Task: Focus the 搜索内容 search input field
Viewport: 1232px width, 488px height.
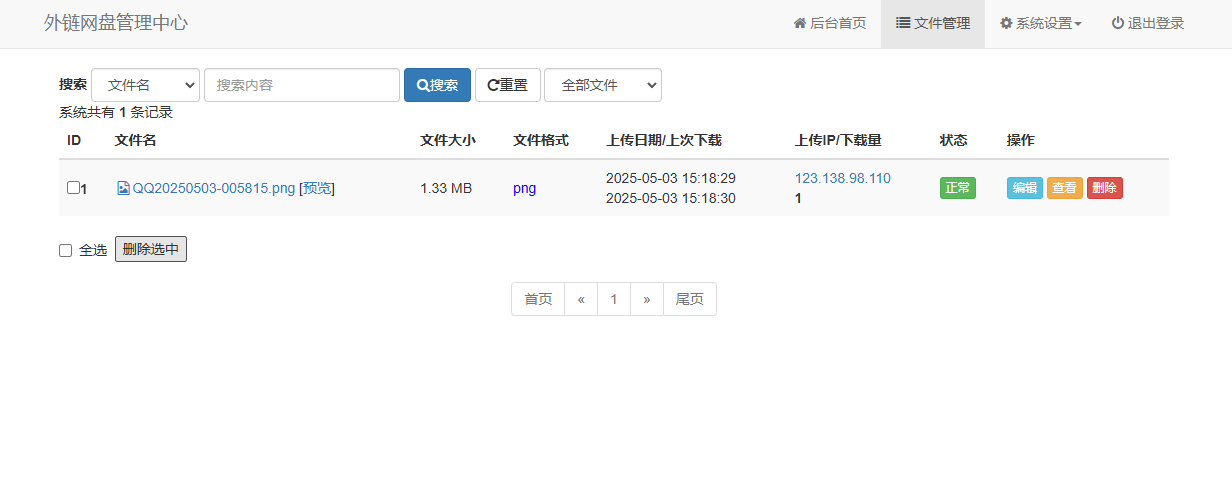Action: [301, 85]
